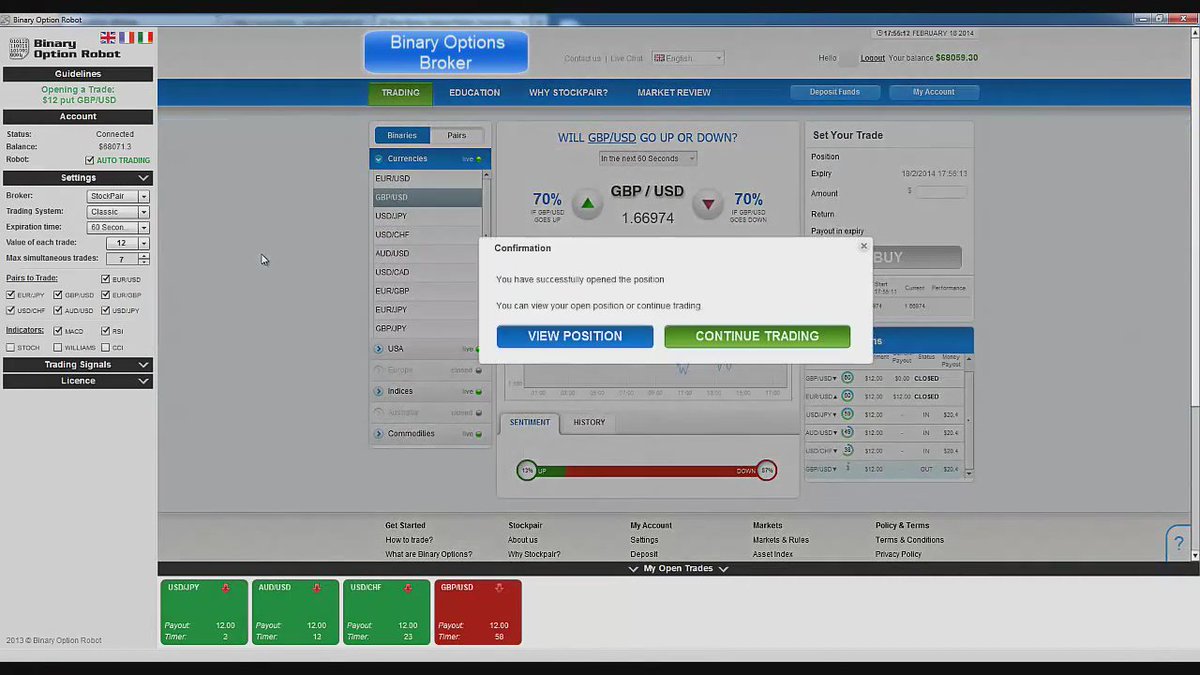Viewport: 1200px width, 675px height.
Task: Click the timer circle on USD/JPY position row
Action: [x=847, y=414]
